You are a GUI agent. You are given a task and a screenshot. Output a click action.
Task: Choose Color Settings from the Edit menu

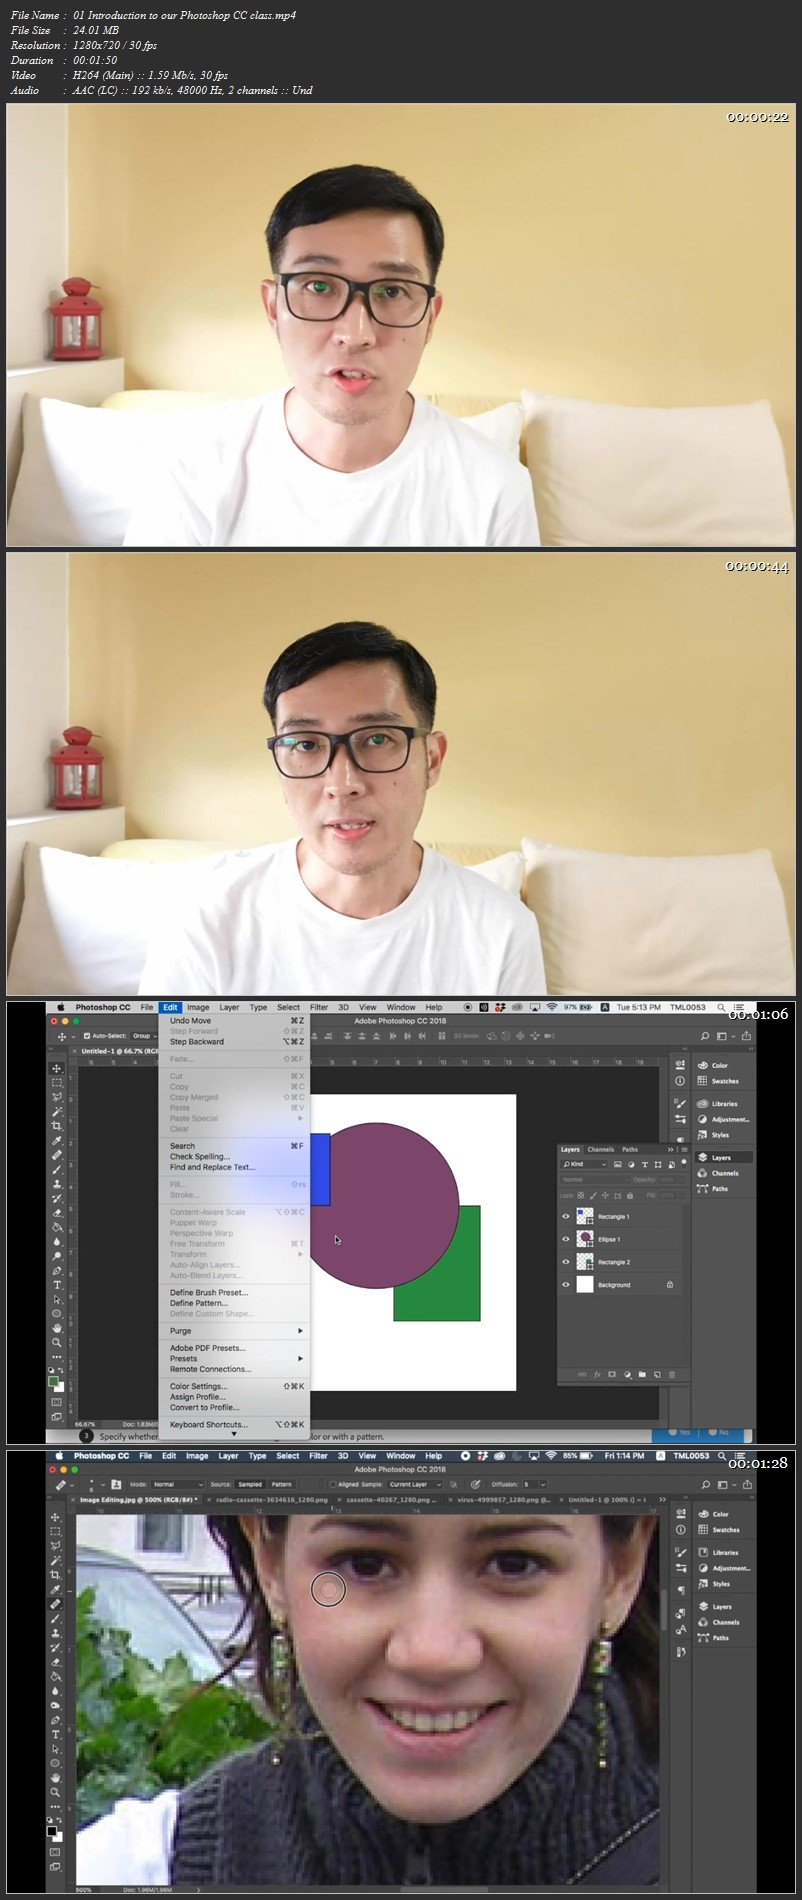pos(234,1387)
